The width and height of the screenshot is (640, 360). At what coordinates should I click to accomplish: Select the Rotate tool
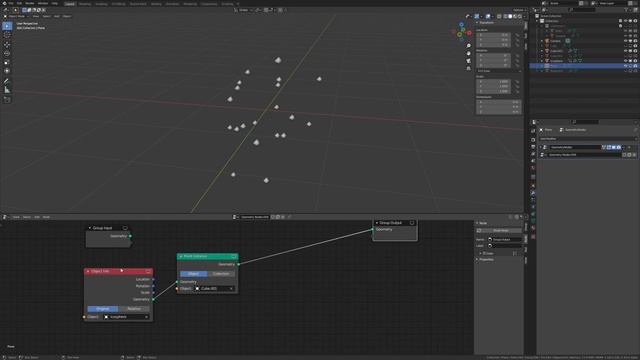pos(7,53)
